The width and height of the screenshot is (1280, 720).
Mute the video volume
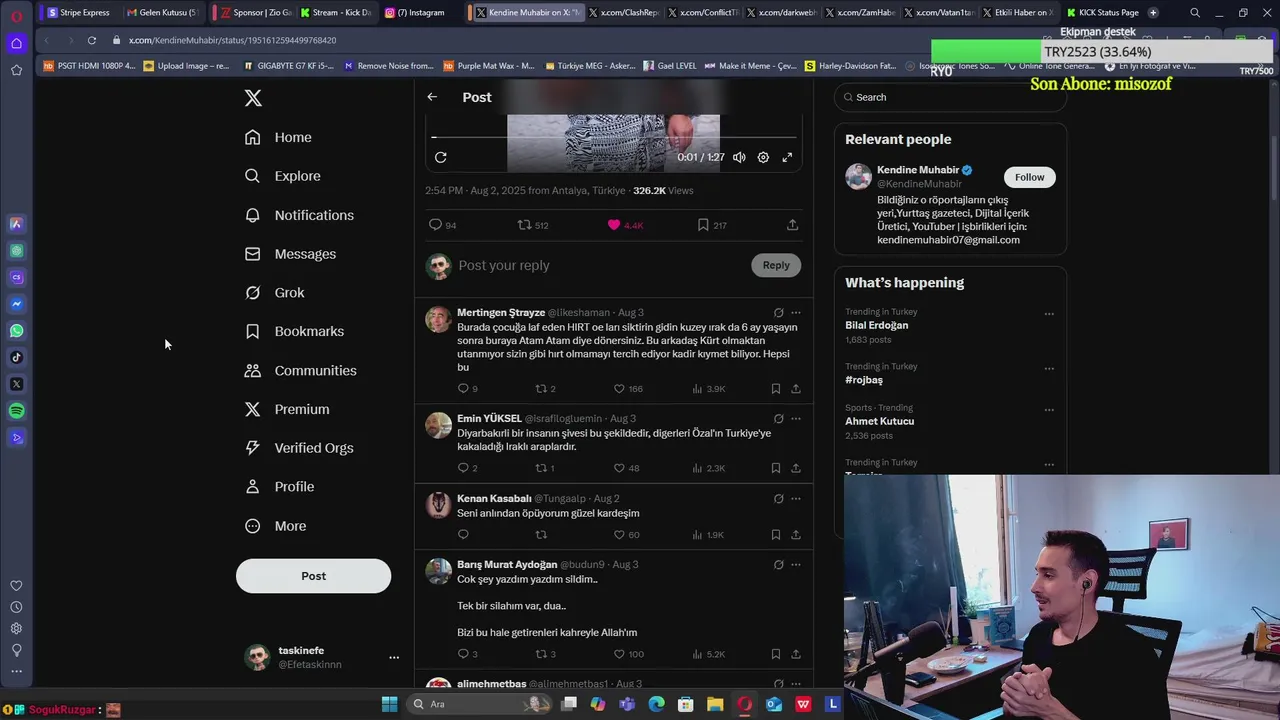(x=739, y=157)
